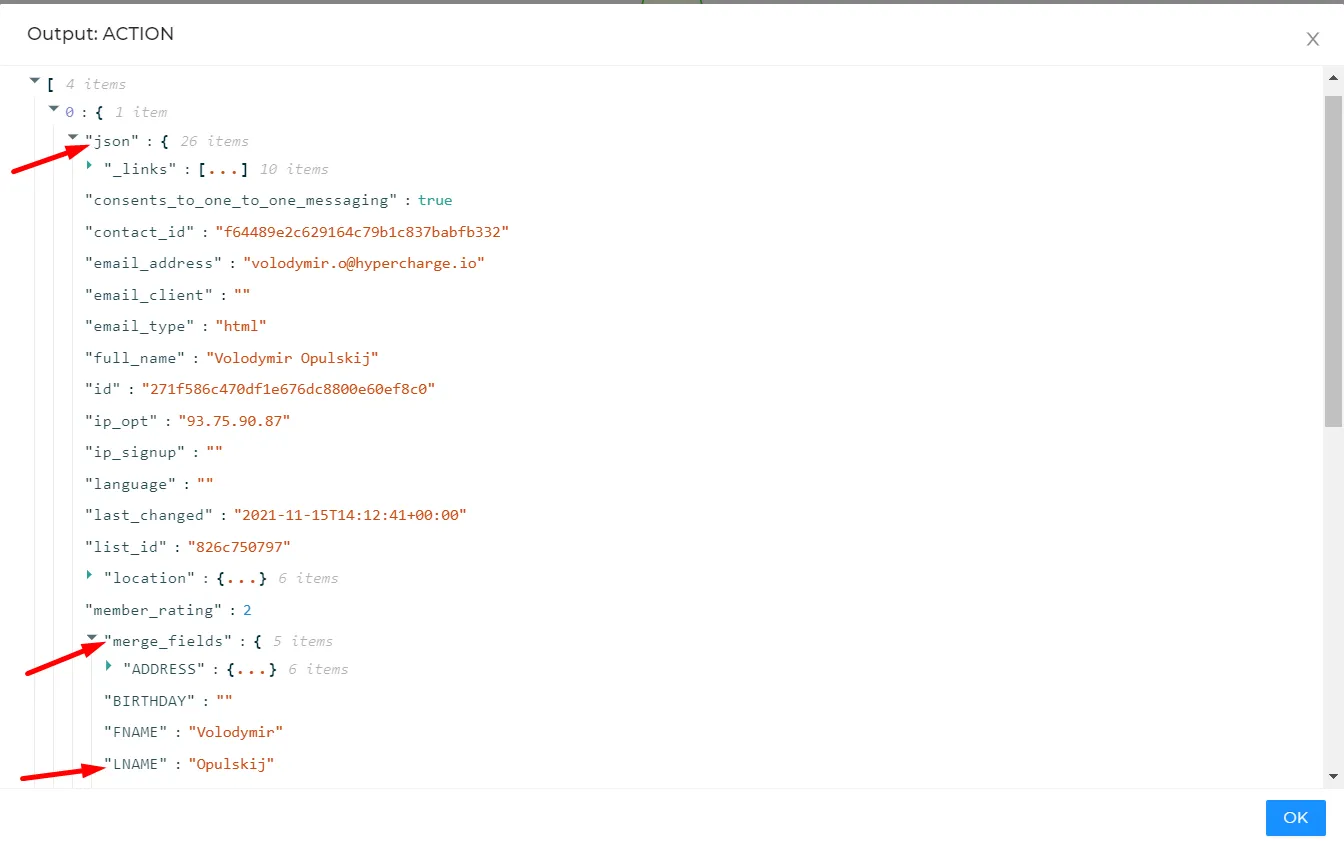
Task: Select the contact_id value f64489e2c629164c79b1c837babfb332
Action: coord(363,232)
